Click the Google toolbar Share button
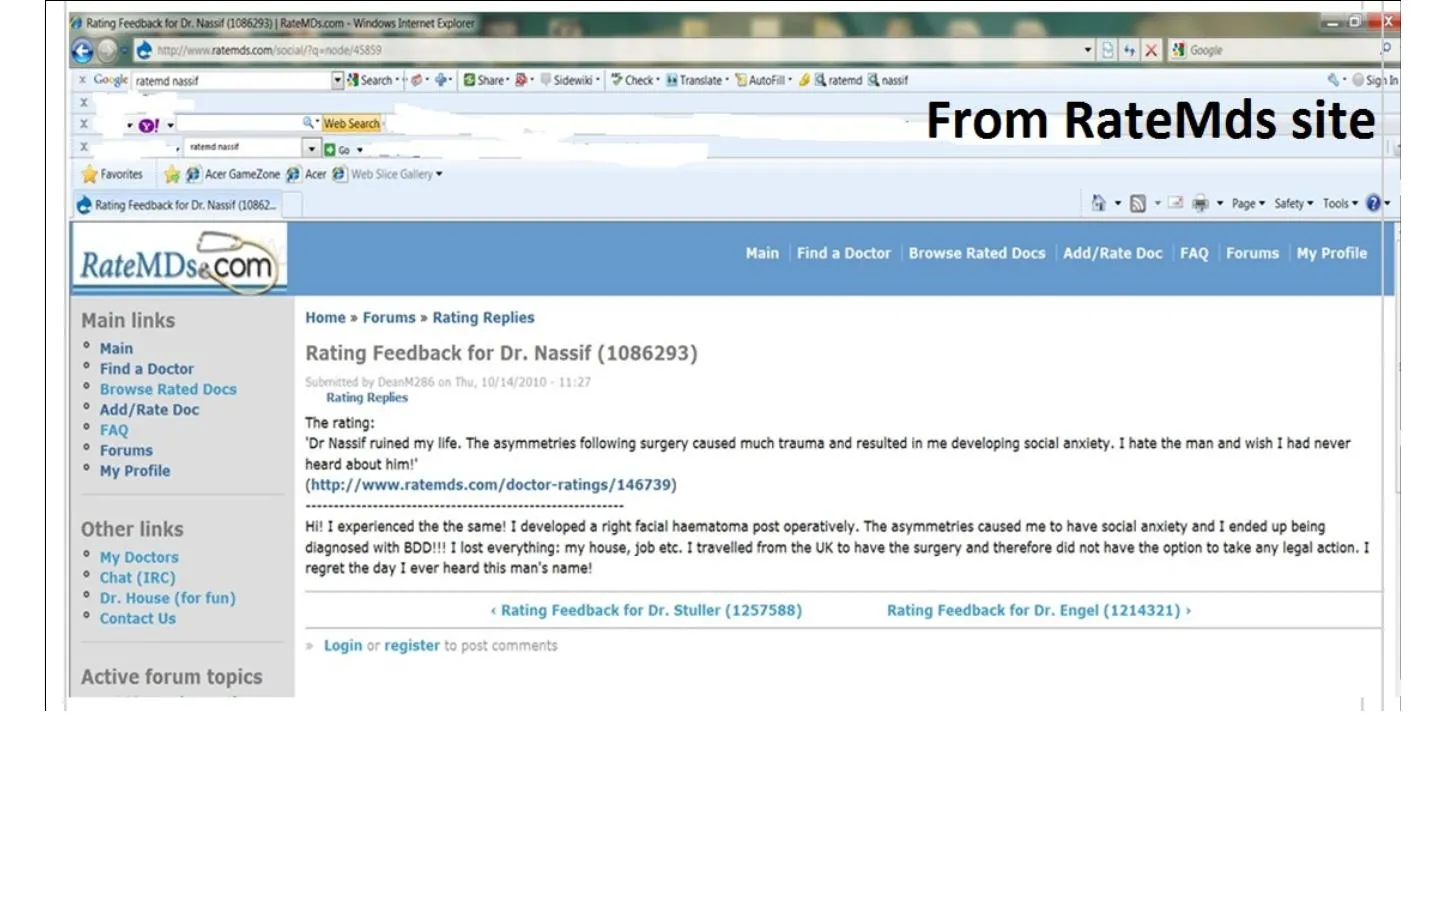Viewport: 1440px width, 900px height. click(485, 80)
